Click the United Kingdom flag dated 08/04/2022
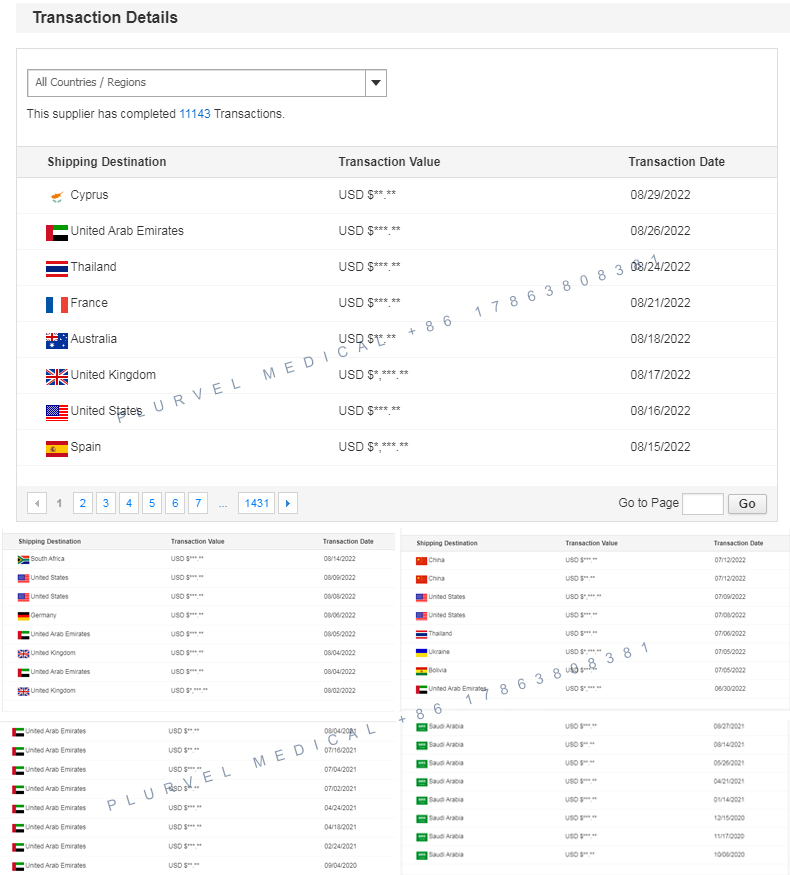Viewport: 790px width, 875px height. coord(23,654)
